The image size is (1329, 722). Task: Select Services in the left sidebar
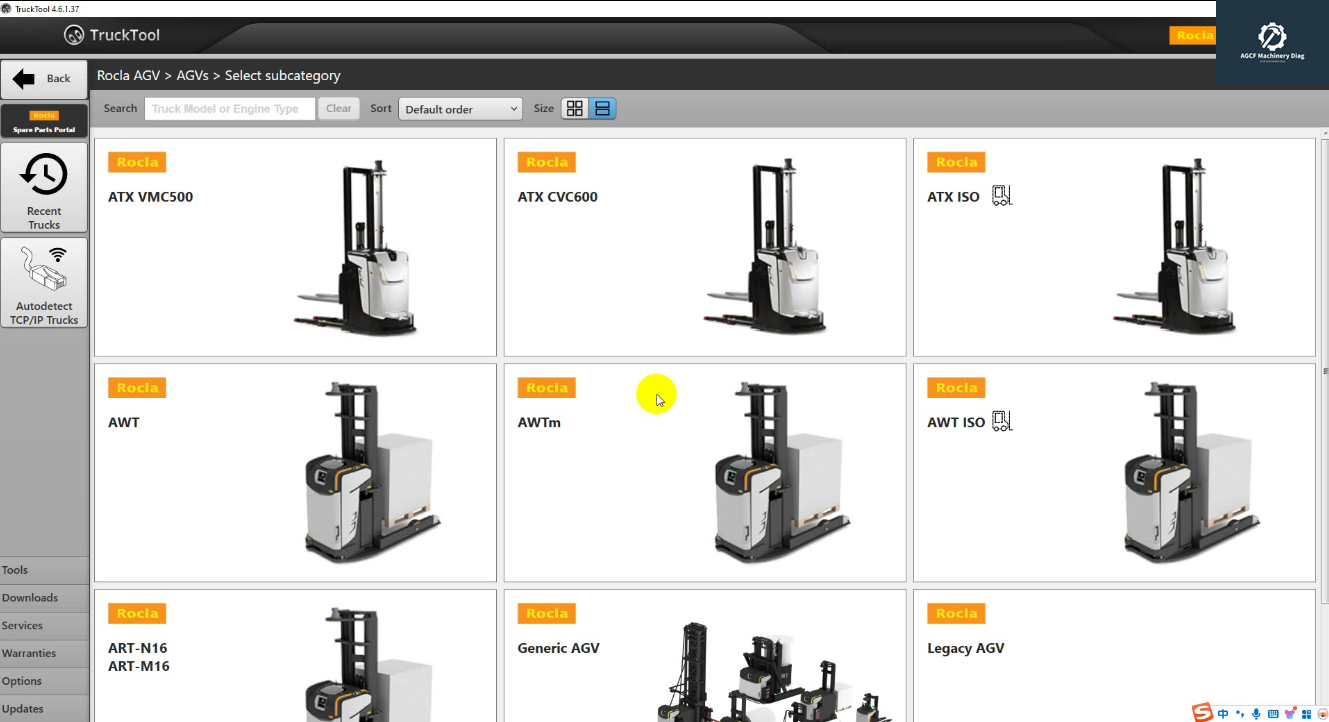[22, 625]
